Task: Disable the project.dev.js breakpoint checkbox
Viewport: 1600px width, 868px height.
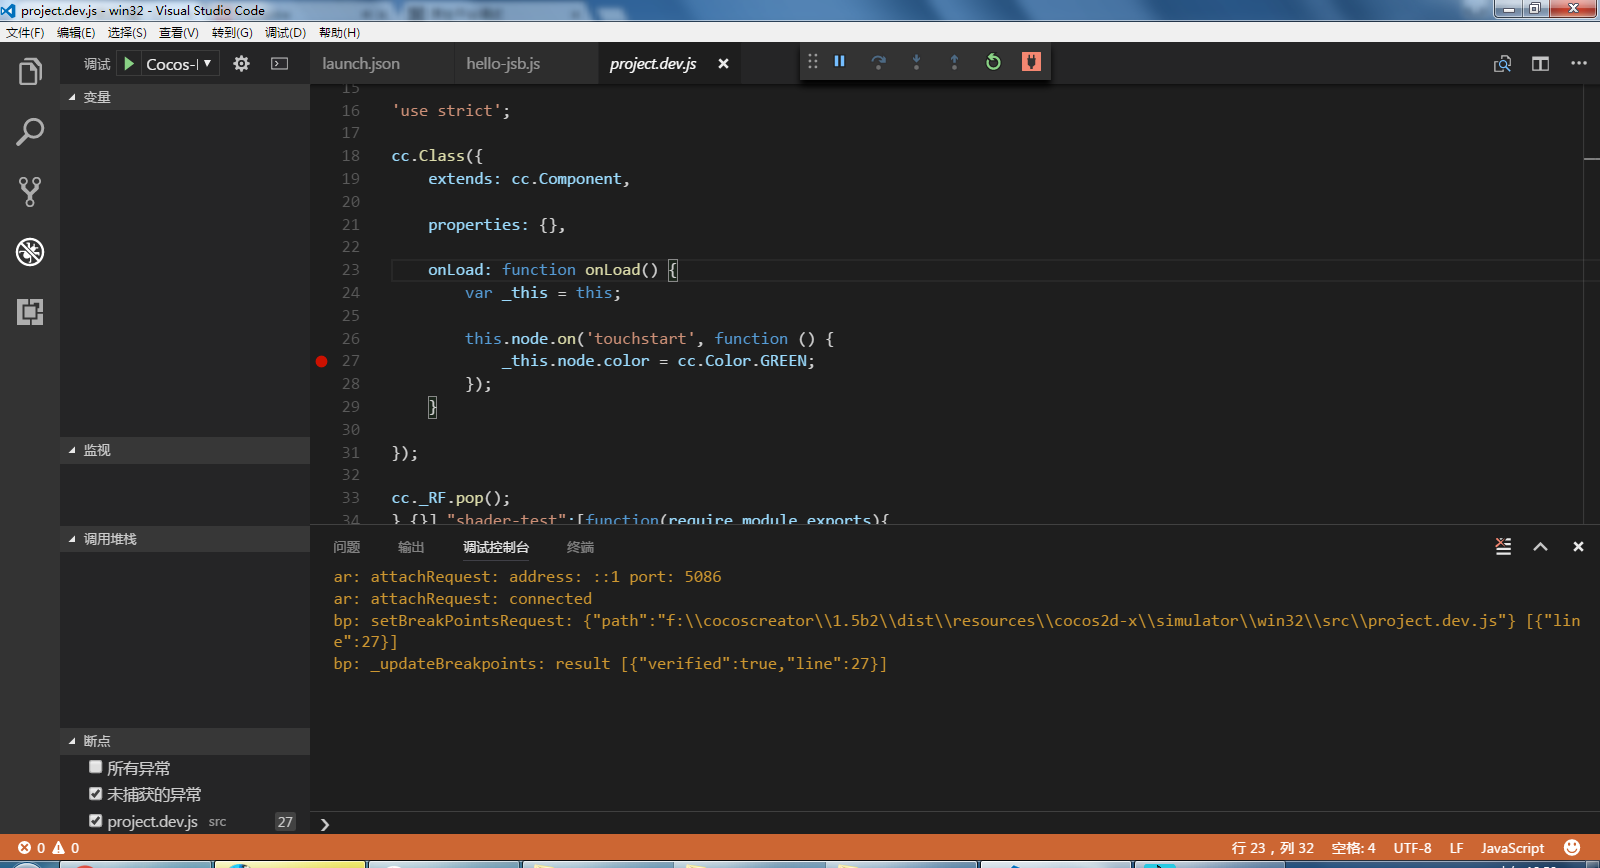Action: click(x=96, y=821)
